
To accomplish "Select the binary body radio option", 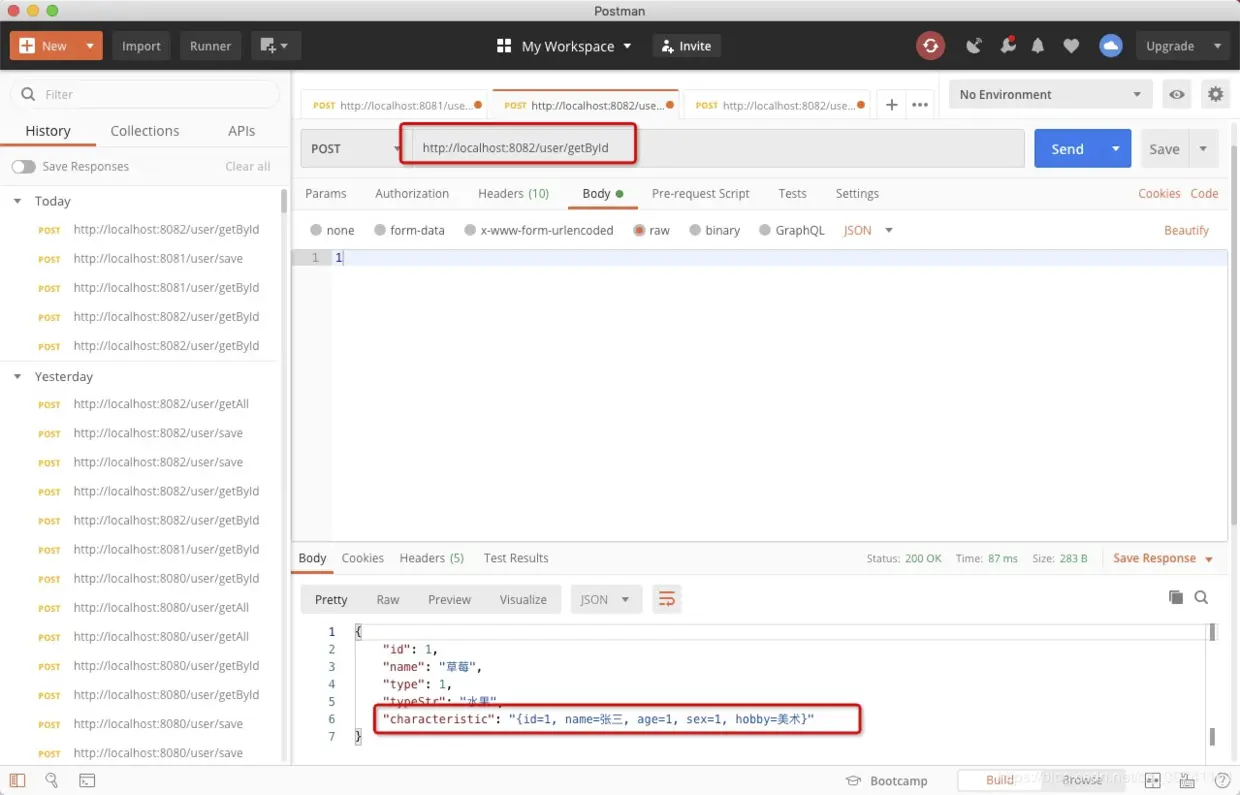I will pos(695,230).
